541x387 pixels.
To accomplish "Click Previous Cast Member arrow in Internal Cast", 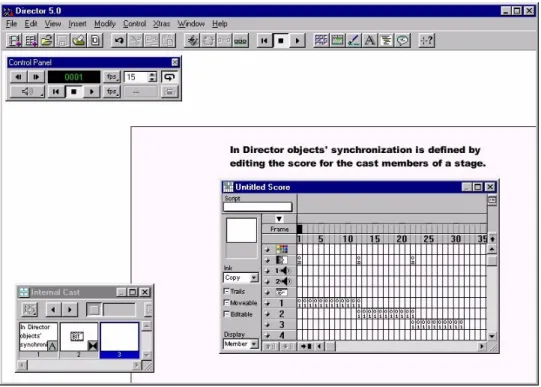I will tap(53, 309).
